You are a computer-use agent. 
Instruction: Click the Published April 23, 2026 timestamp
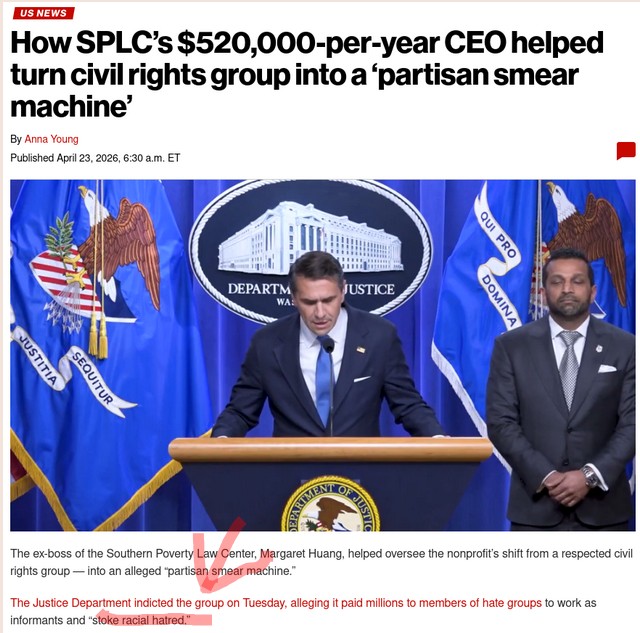(95, 158)
